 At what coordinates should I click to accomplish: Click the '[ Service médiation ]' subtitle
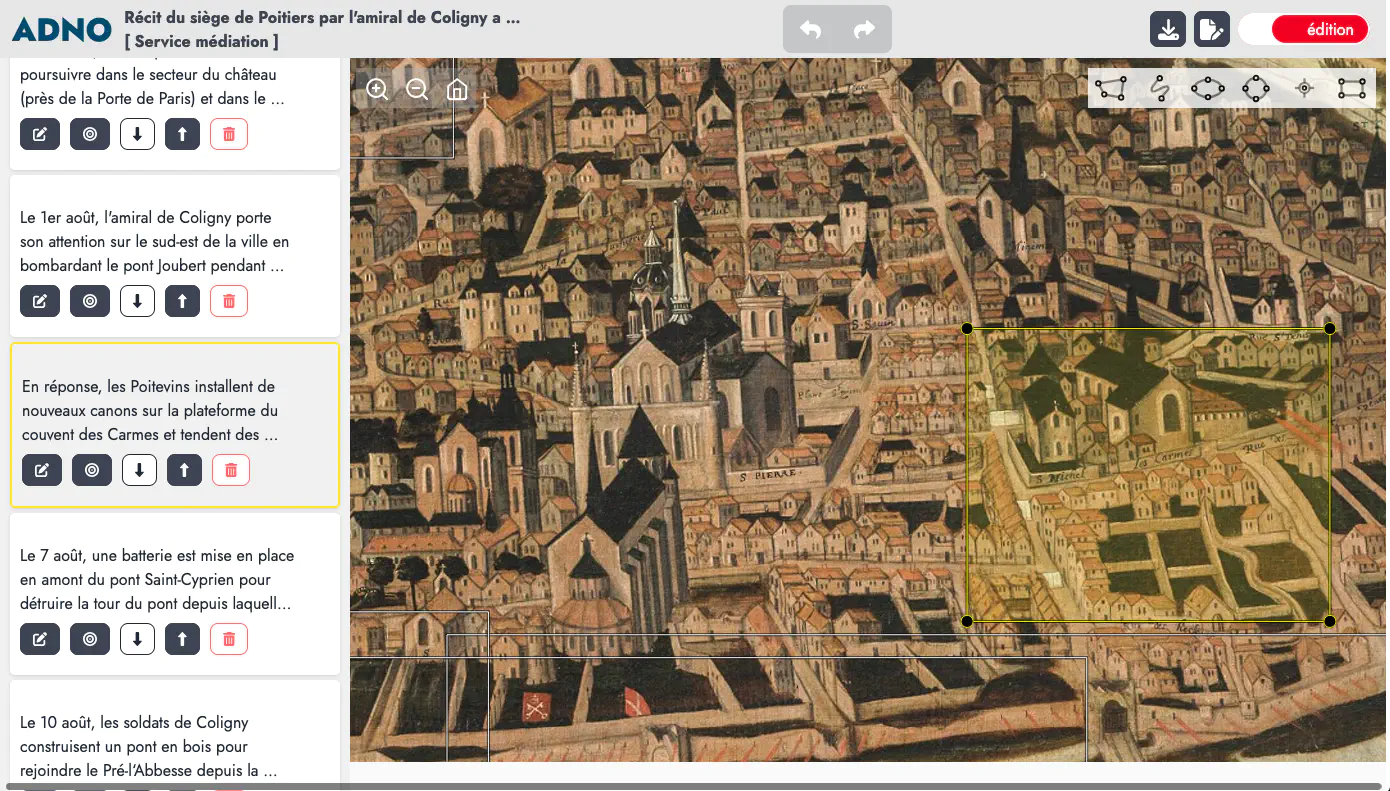(x=202, y=41)
